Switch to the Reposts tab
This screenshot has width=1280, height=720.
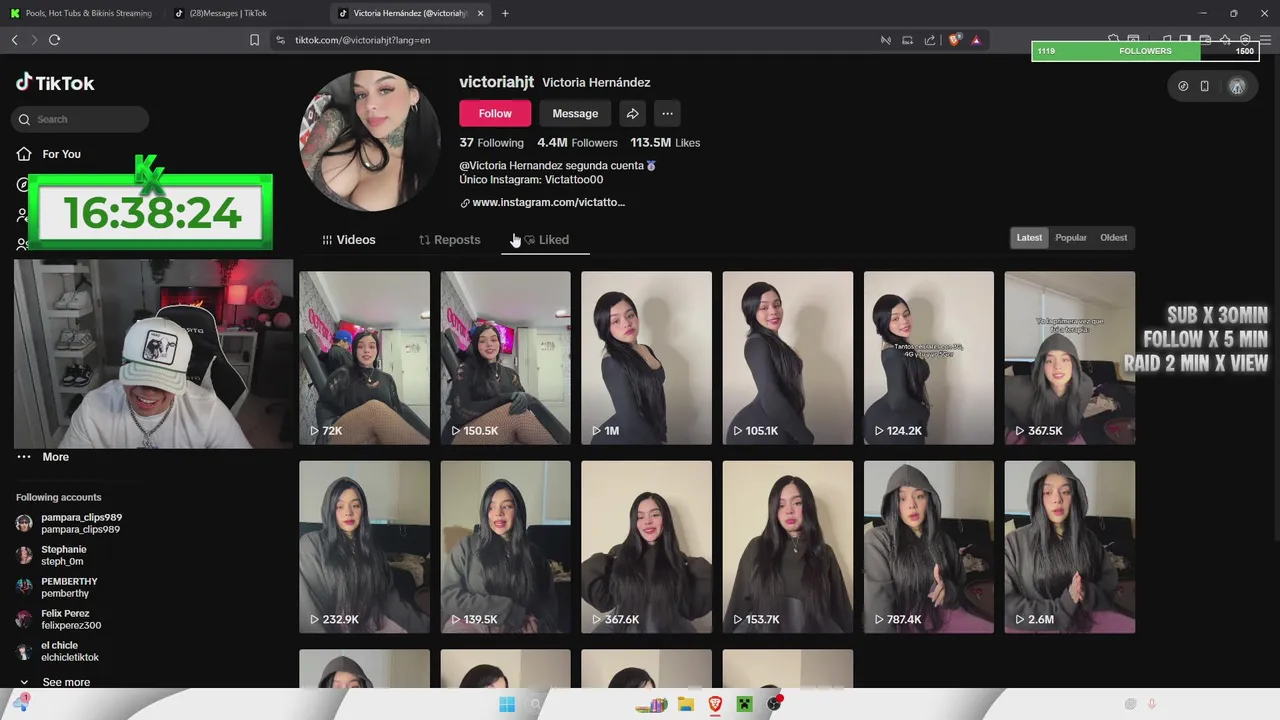449,240
